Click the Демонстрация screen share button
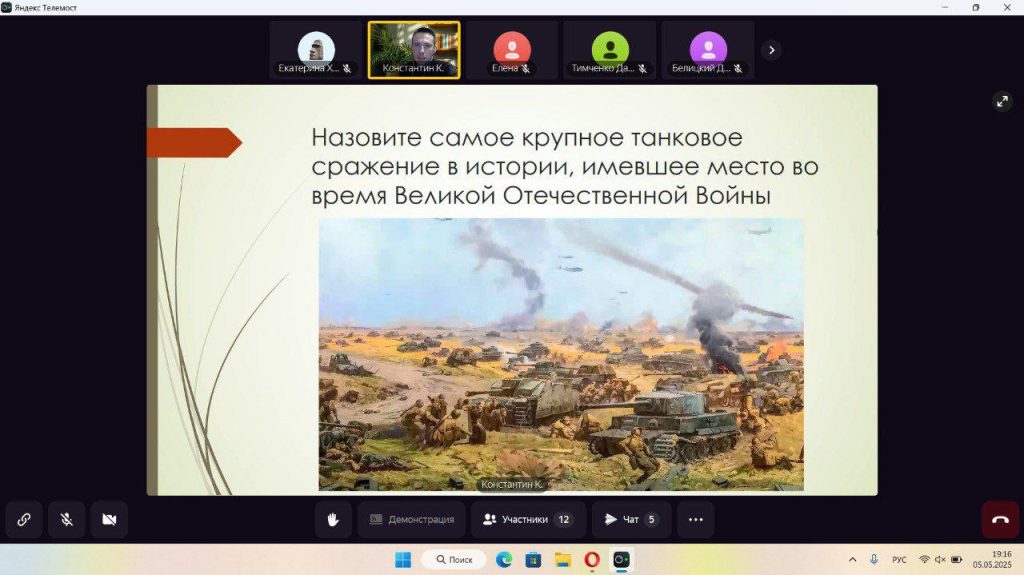This screenshot has height=575, width=1024. pos(412,520)
